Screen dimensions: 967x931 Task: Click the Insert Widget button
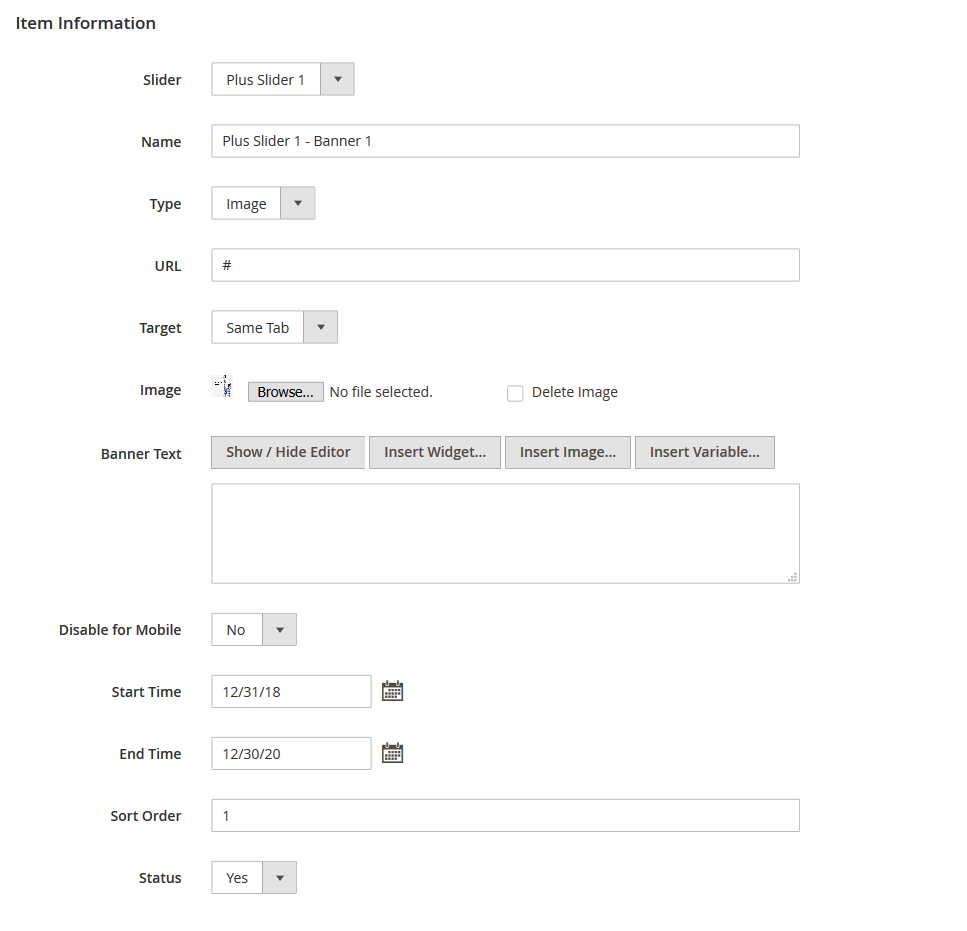435,452
